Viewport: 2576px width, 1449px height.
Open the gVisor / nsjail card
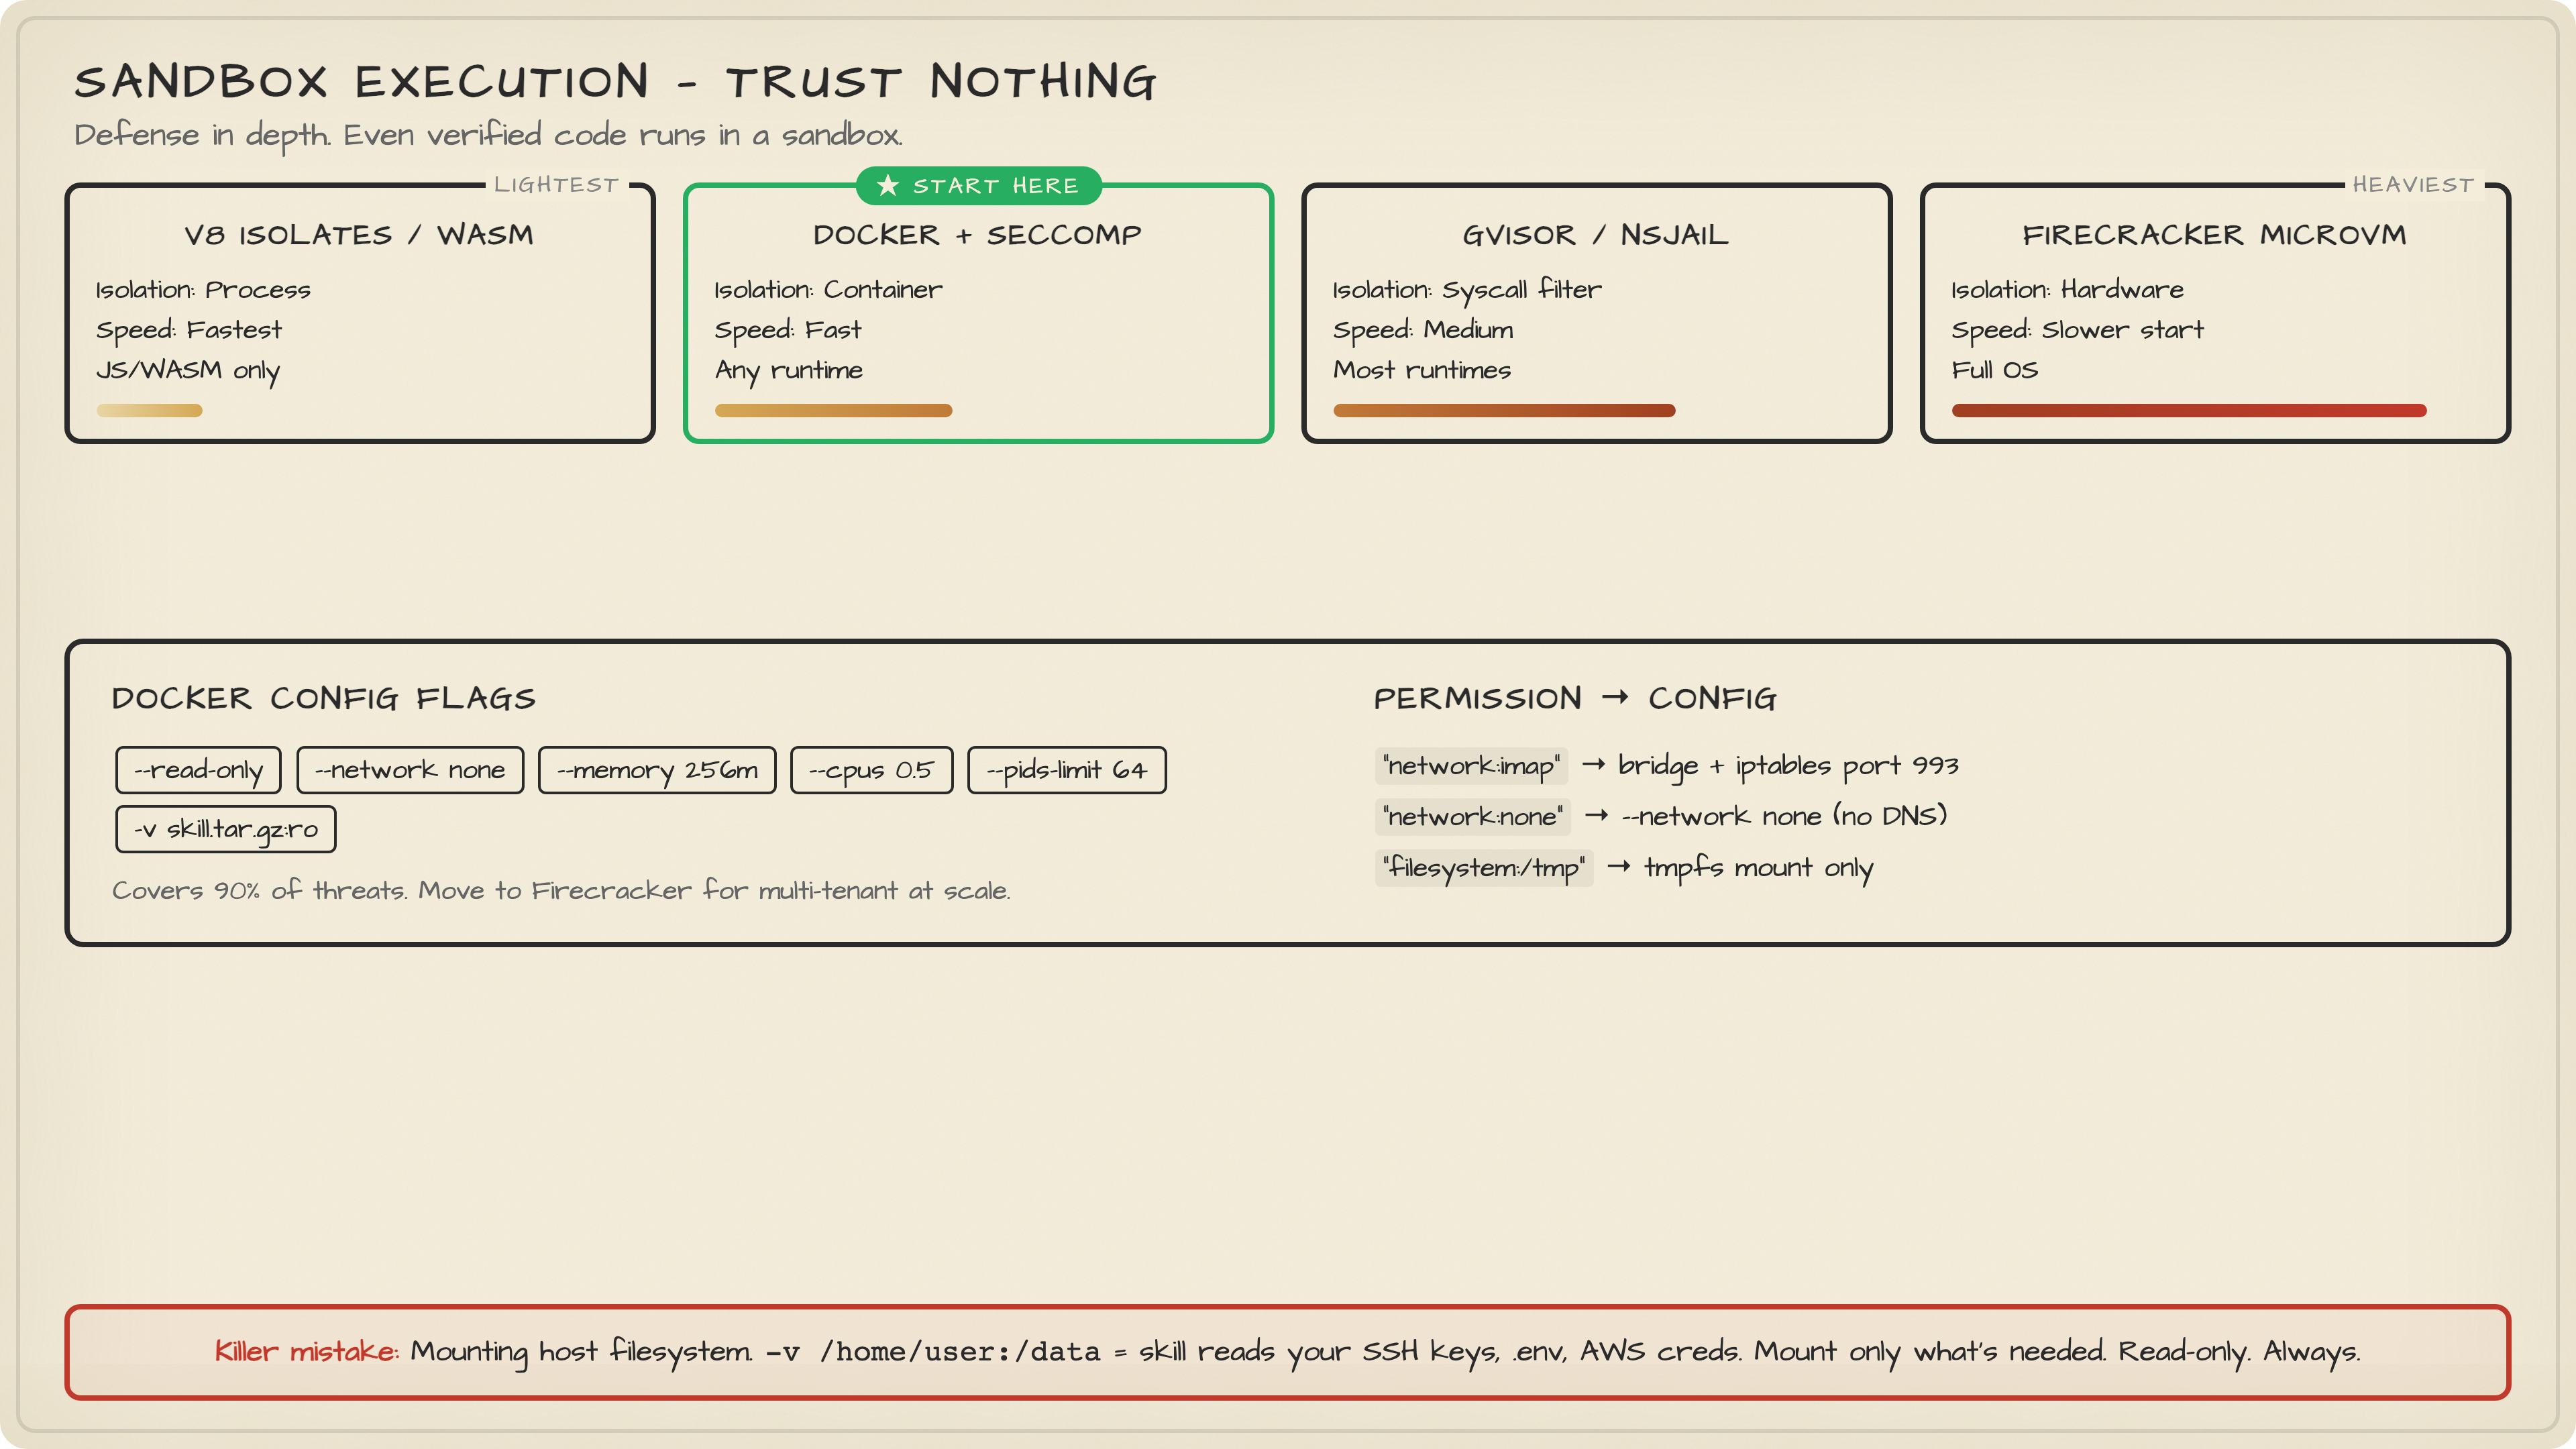(1596, 313)
